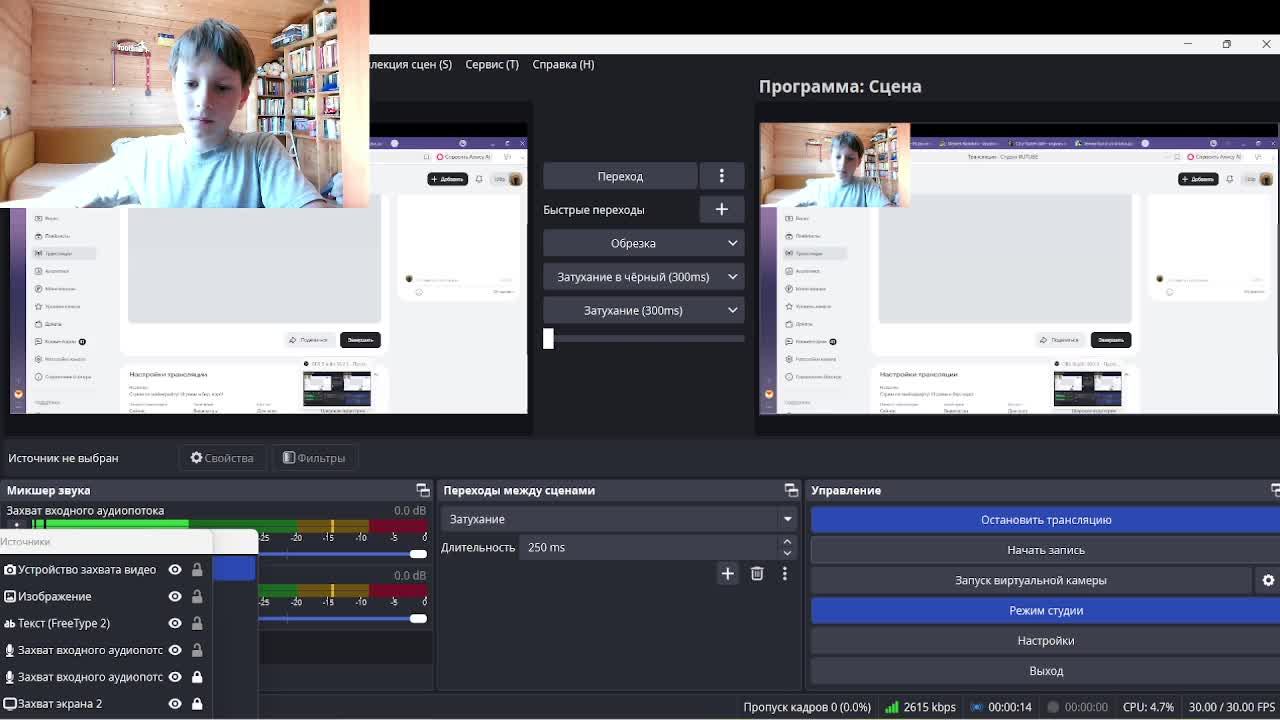
Task: Delete the selected scene transition
Action: (757, 573)
